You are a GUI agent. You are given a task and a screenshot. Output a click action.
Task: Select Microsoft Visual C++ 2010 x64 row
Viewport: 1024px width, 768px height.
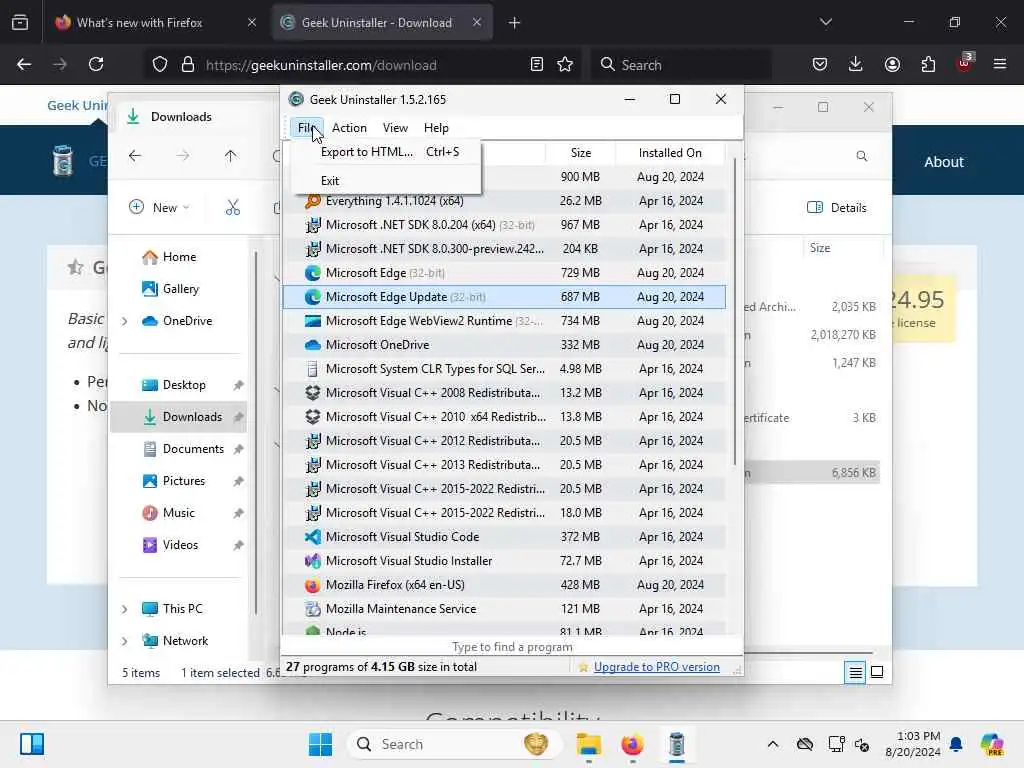click(x=504, y=417)
